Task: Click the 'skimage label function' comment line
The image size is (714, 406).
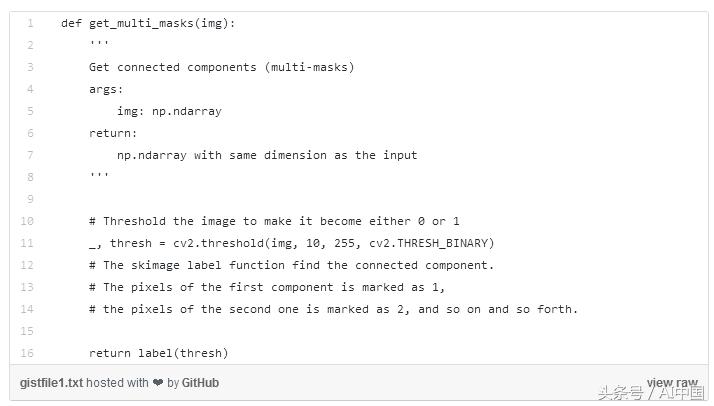Action: tap(291, 265)
